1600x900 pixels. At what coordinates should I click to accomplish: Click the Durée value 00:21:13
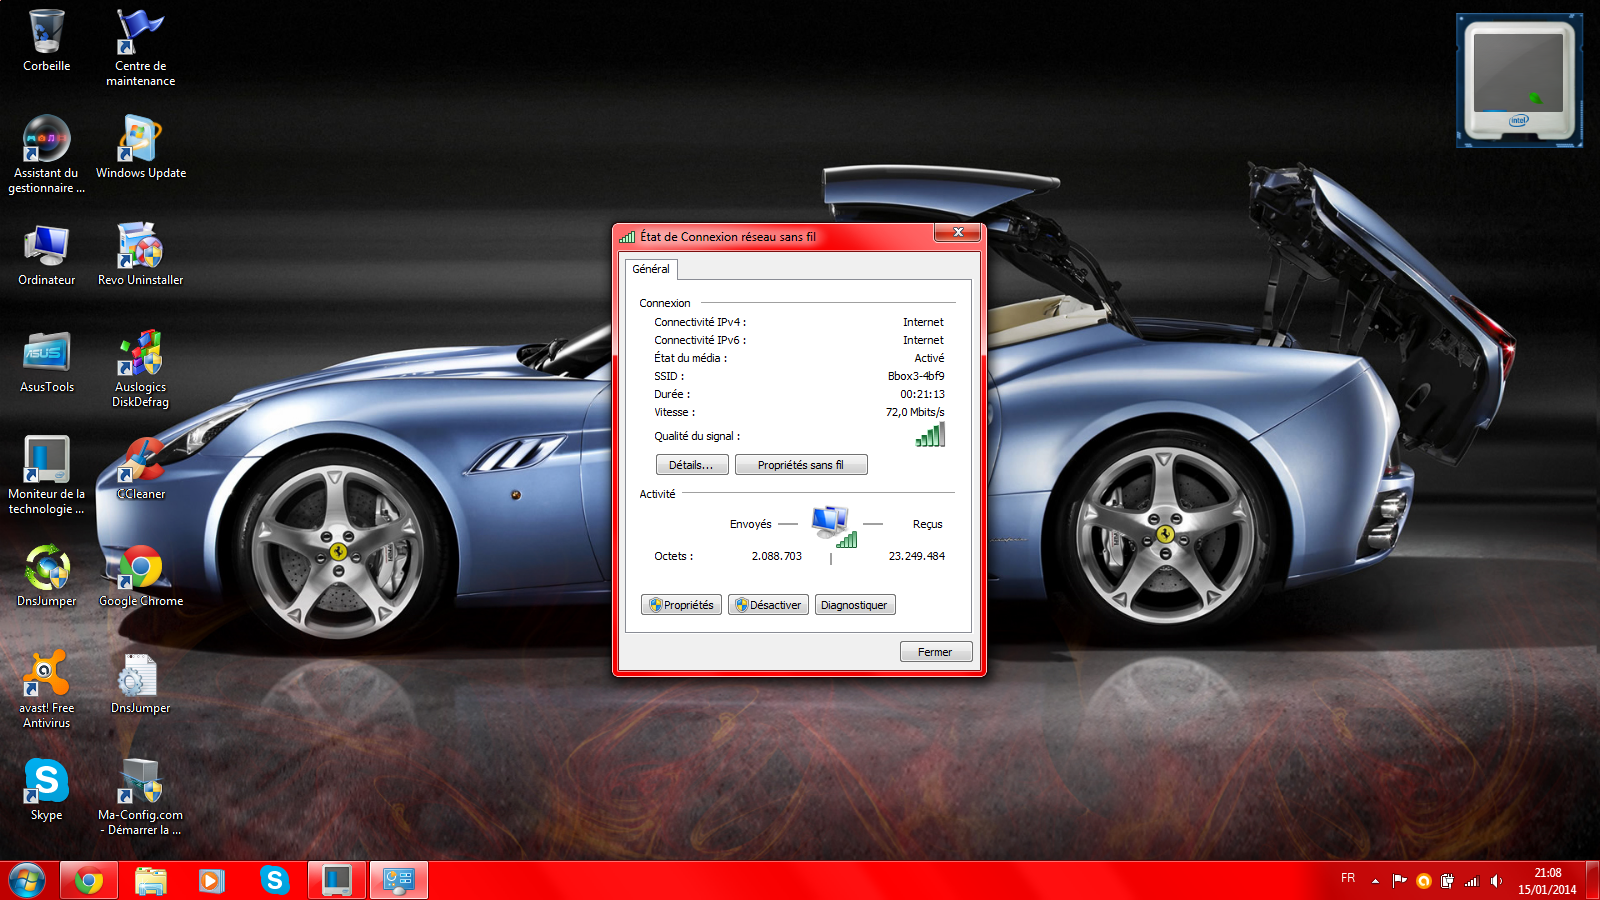(922, 394)
